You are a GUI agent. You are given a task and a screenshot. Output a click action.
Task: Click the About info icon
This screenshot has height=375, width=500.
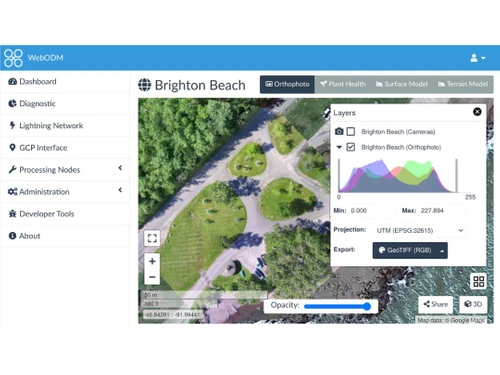[x=12, y=236]
